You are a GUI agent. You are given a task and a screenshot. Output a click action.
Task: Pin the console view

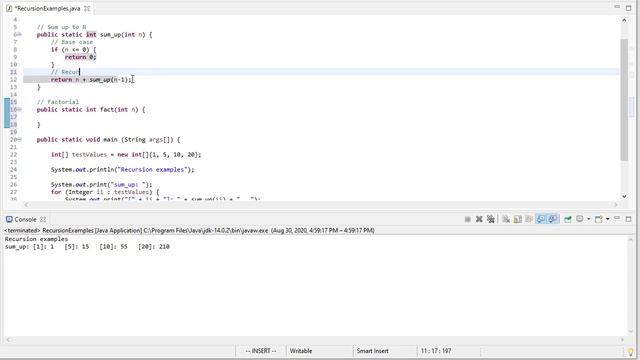[568, 219]
